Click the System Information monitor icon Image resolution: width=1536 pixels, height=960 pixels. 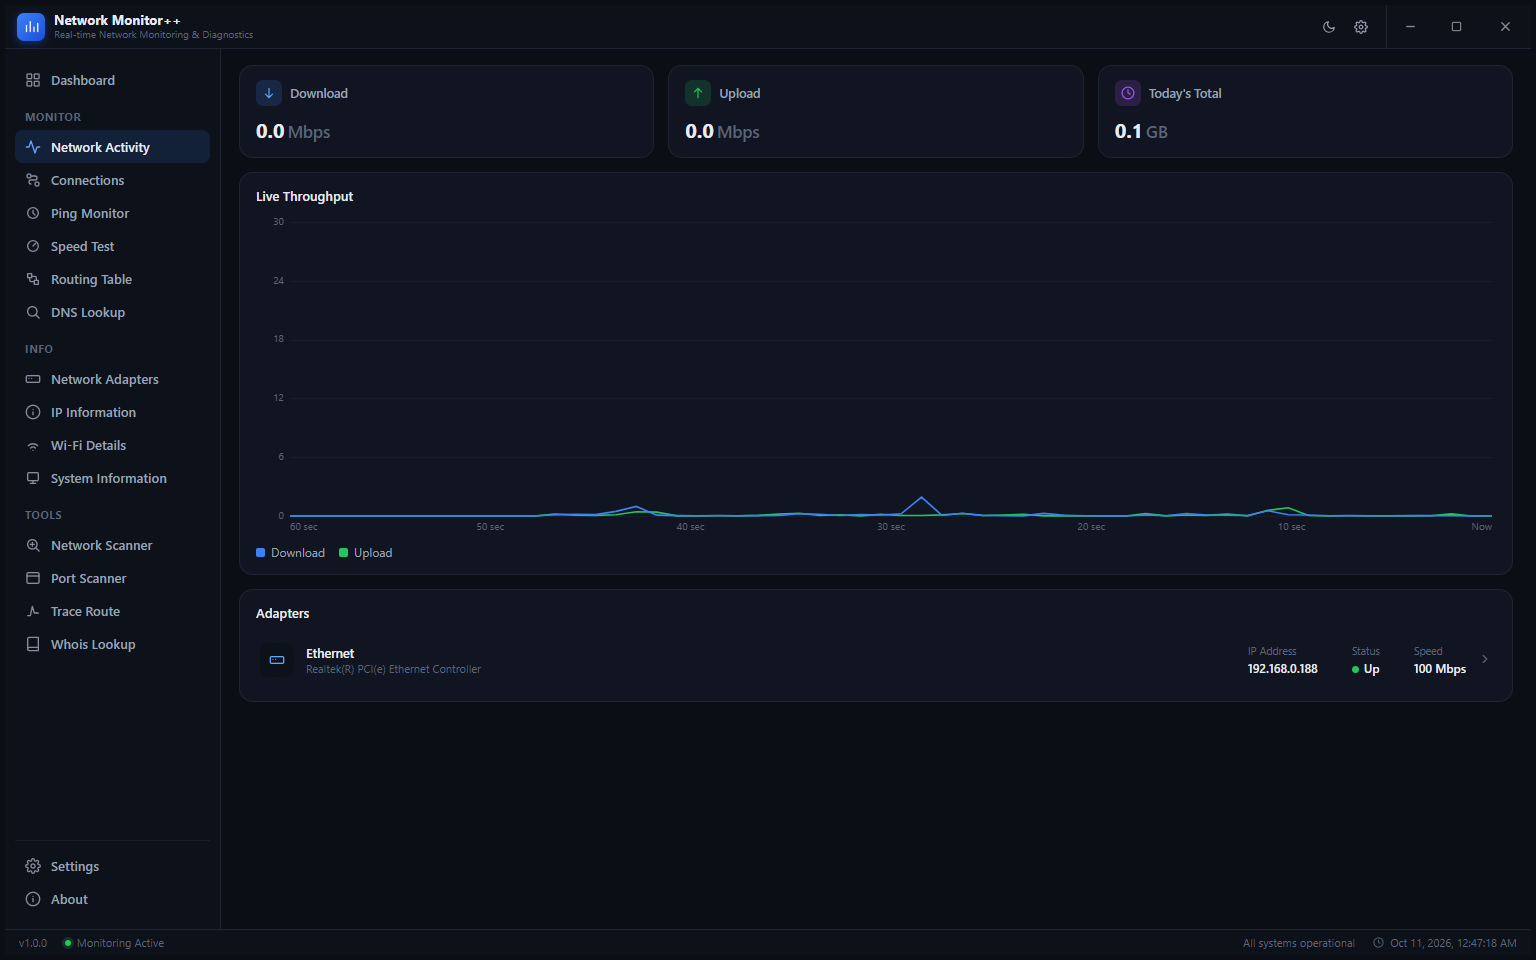point(33,478)
